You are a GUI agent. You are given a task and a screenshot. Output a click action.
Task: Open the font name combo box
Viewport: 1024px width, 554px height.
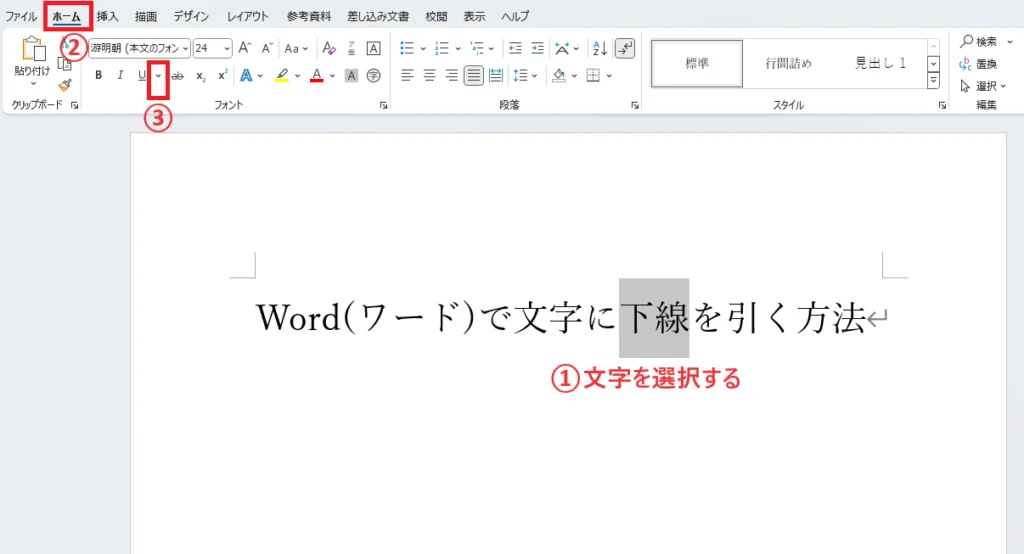139,48
